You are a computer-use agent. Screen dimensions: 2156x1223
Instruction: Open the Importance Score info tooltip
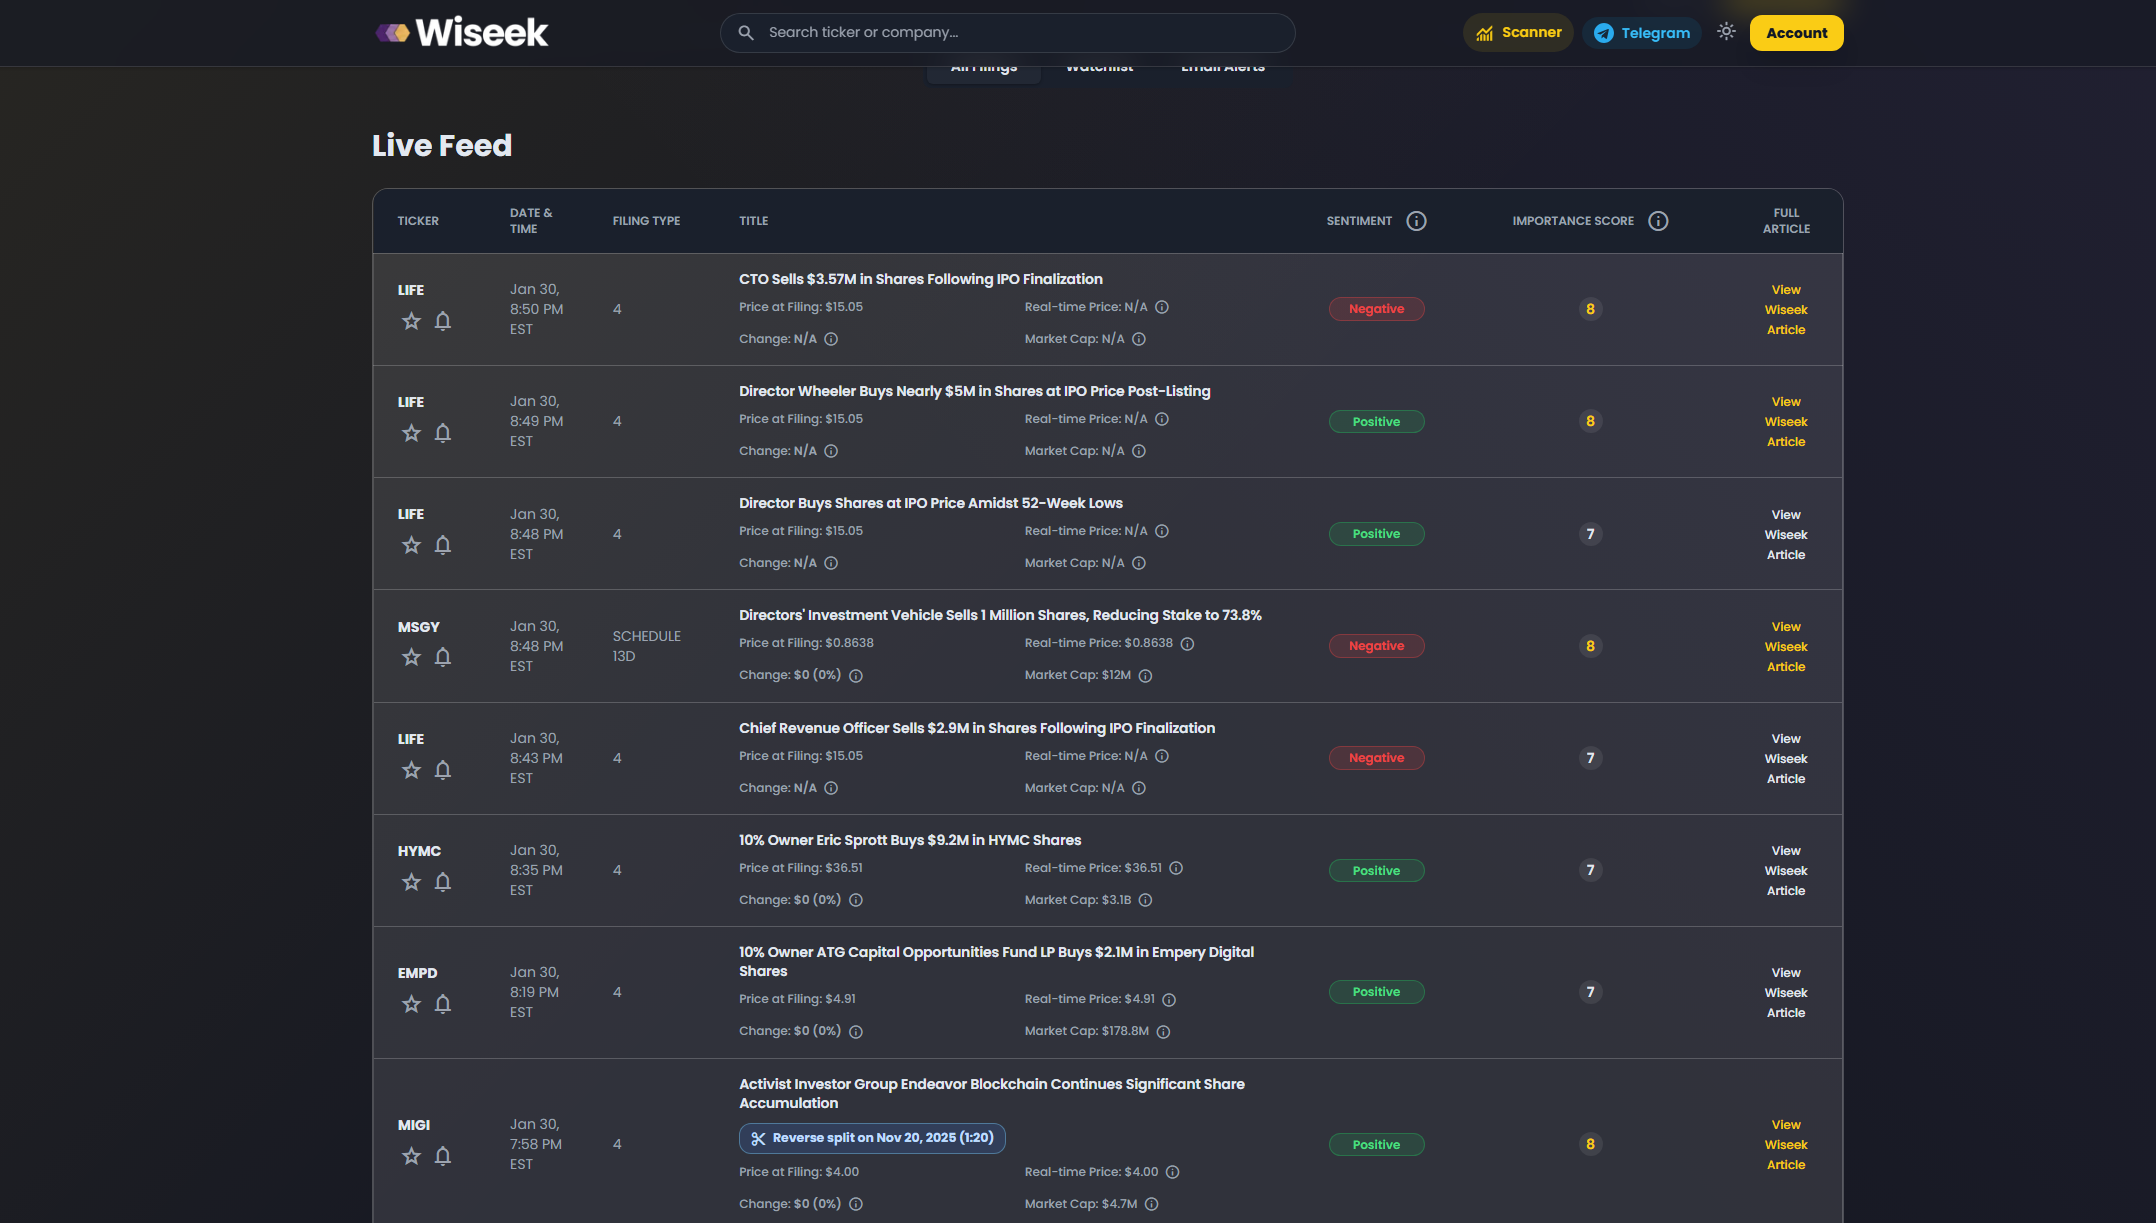click(x=1659, y=221)
